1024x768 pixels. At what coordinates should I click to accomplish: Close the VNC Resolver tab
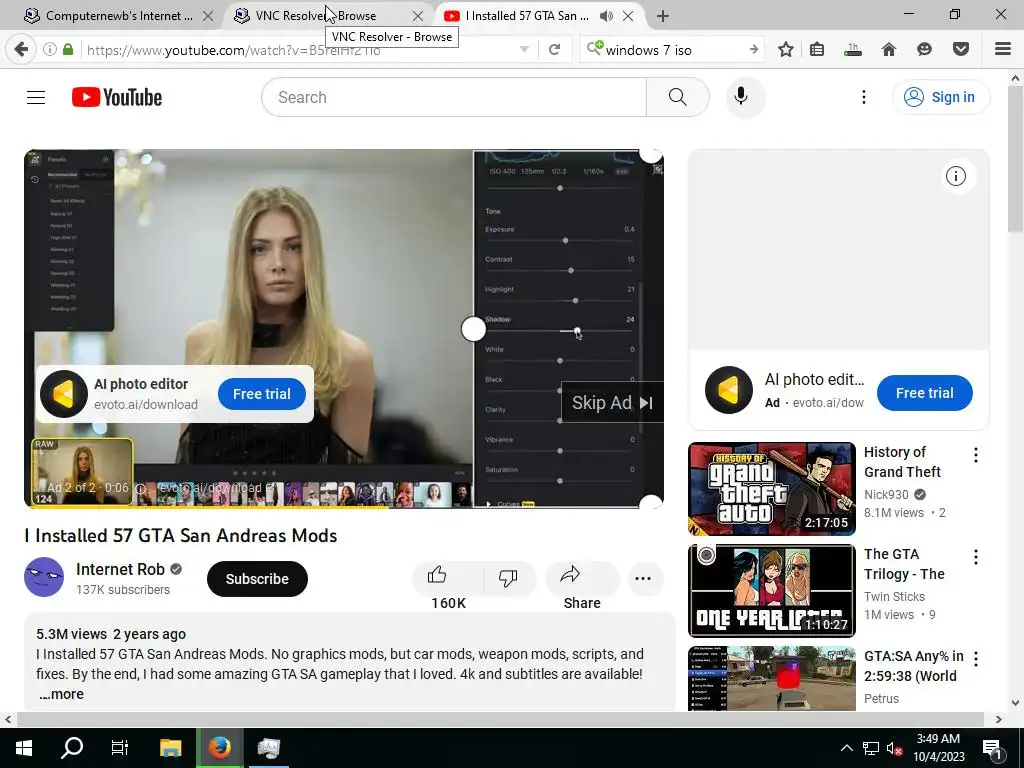(418, 16)
